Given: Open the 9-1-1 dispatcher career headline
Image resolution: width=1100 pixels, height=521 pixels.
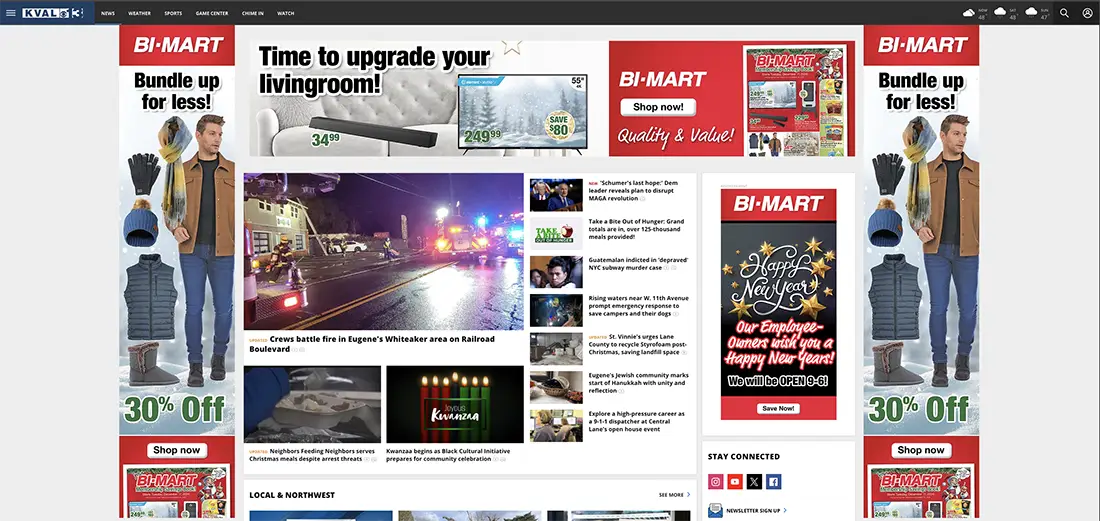Looking at the screenshot, I should pos(637,421).
